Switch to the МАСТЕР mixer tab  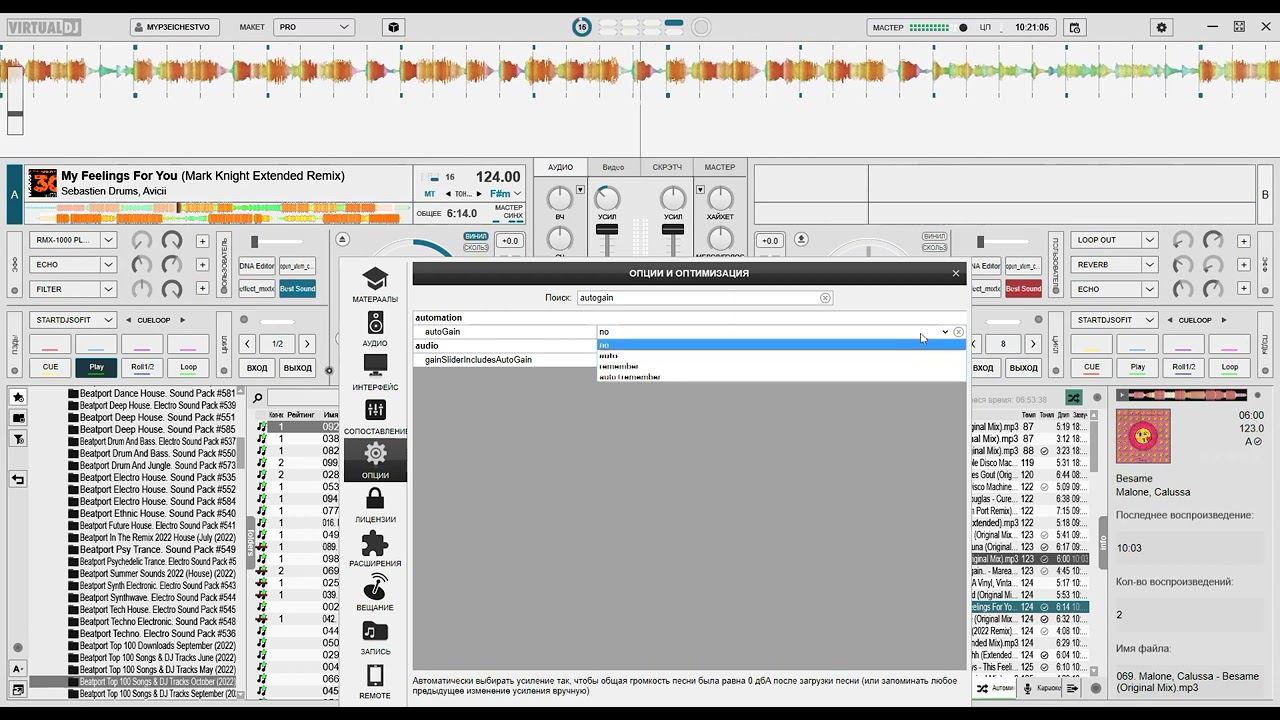click(x=719, y=168)
